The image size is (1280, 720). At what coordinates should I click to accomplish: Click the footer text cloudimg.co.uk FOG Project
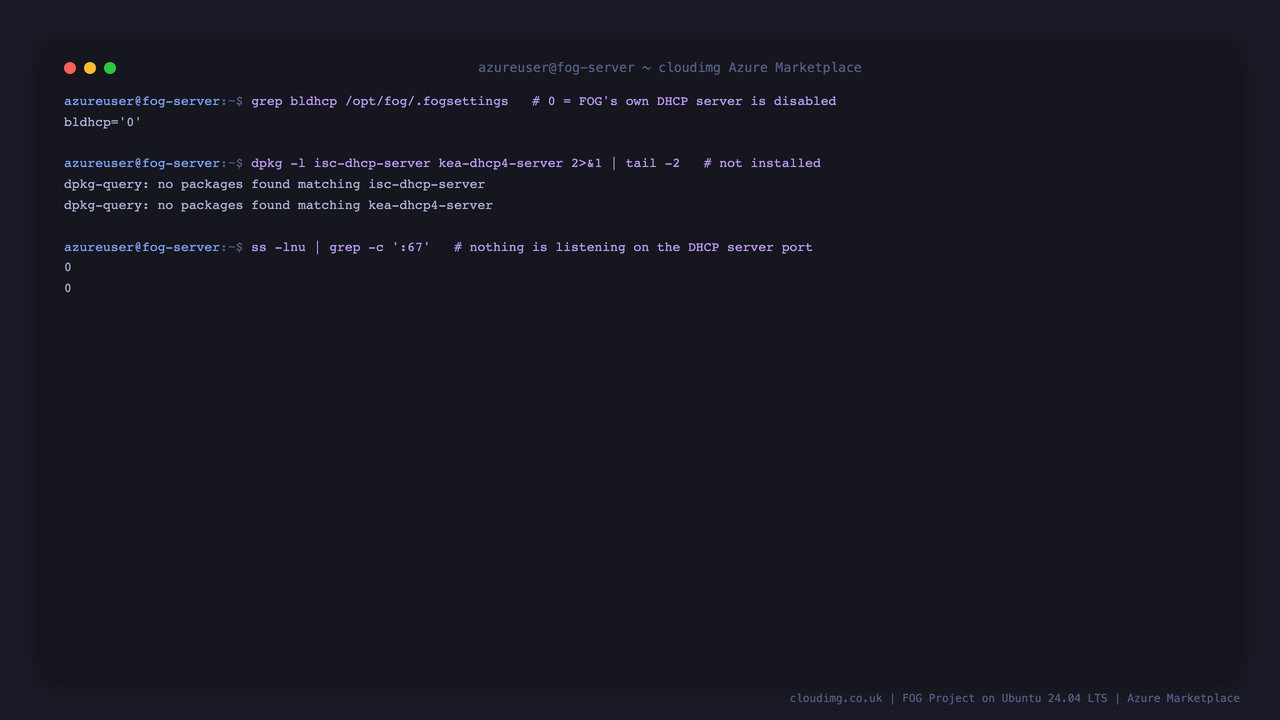pyautogui.click(x=1015, y=698)
